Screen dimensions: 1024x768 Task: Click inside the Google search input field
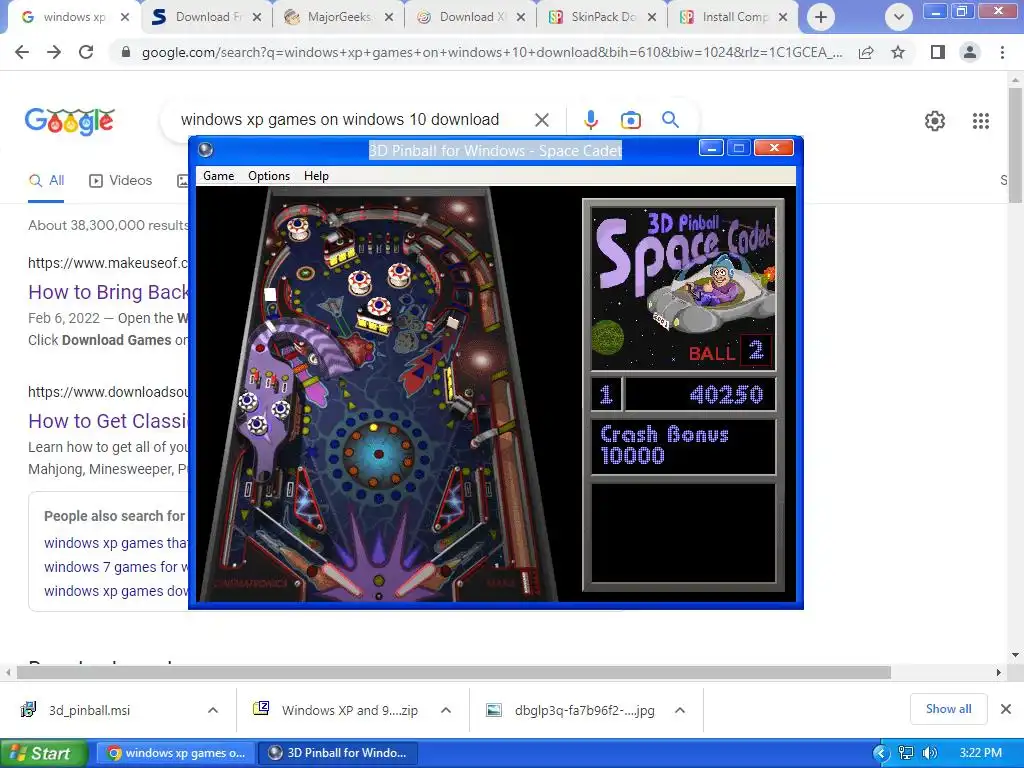coord(340,120)
